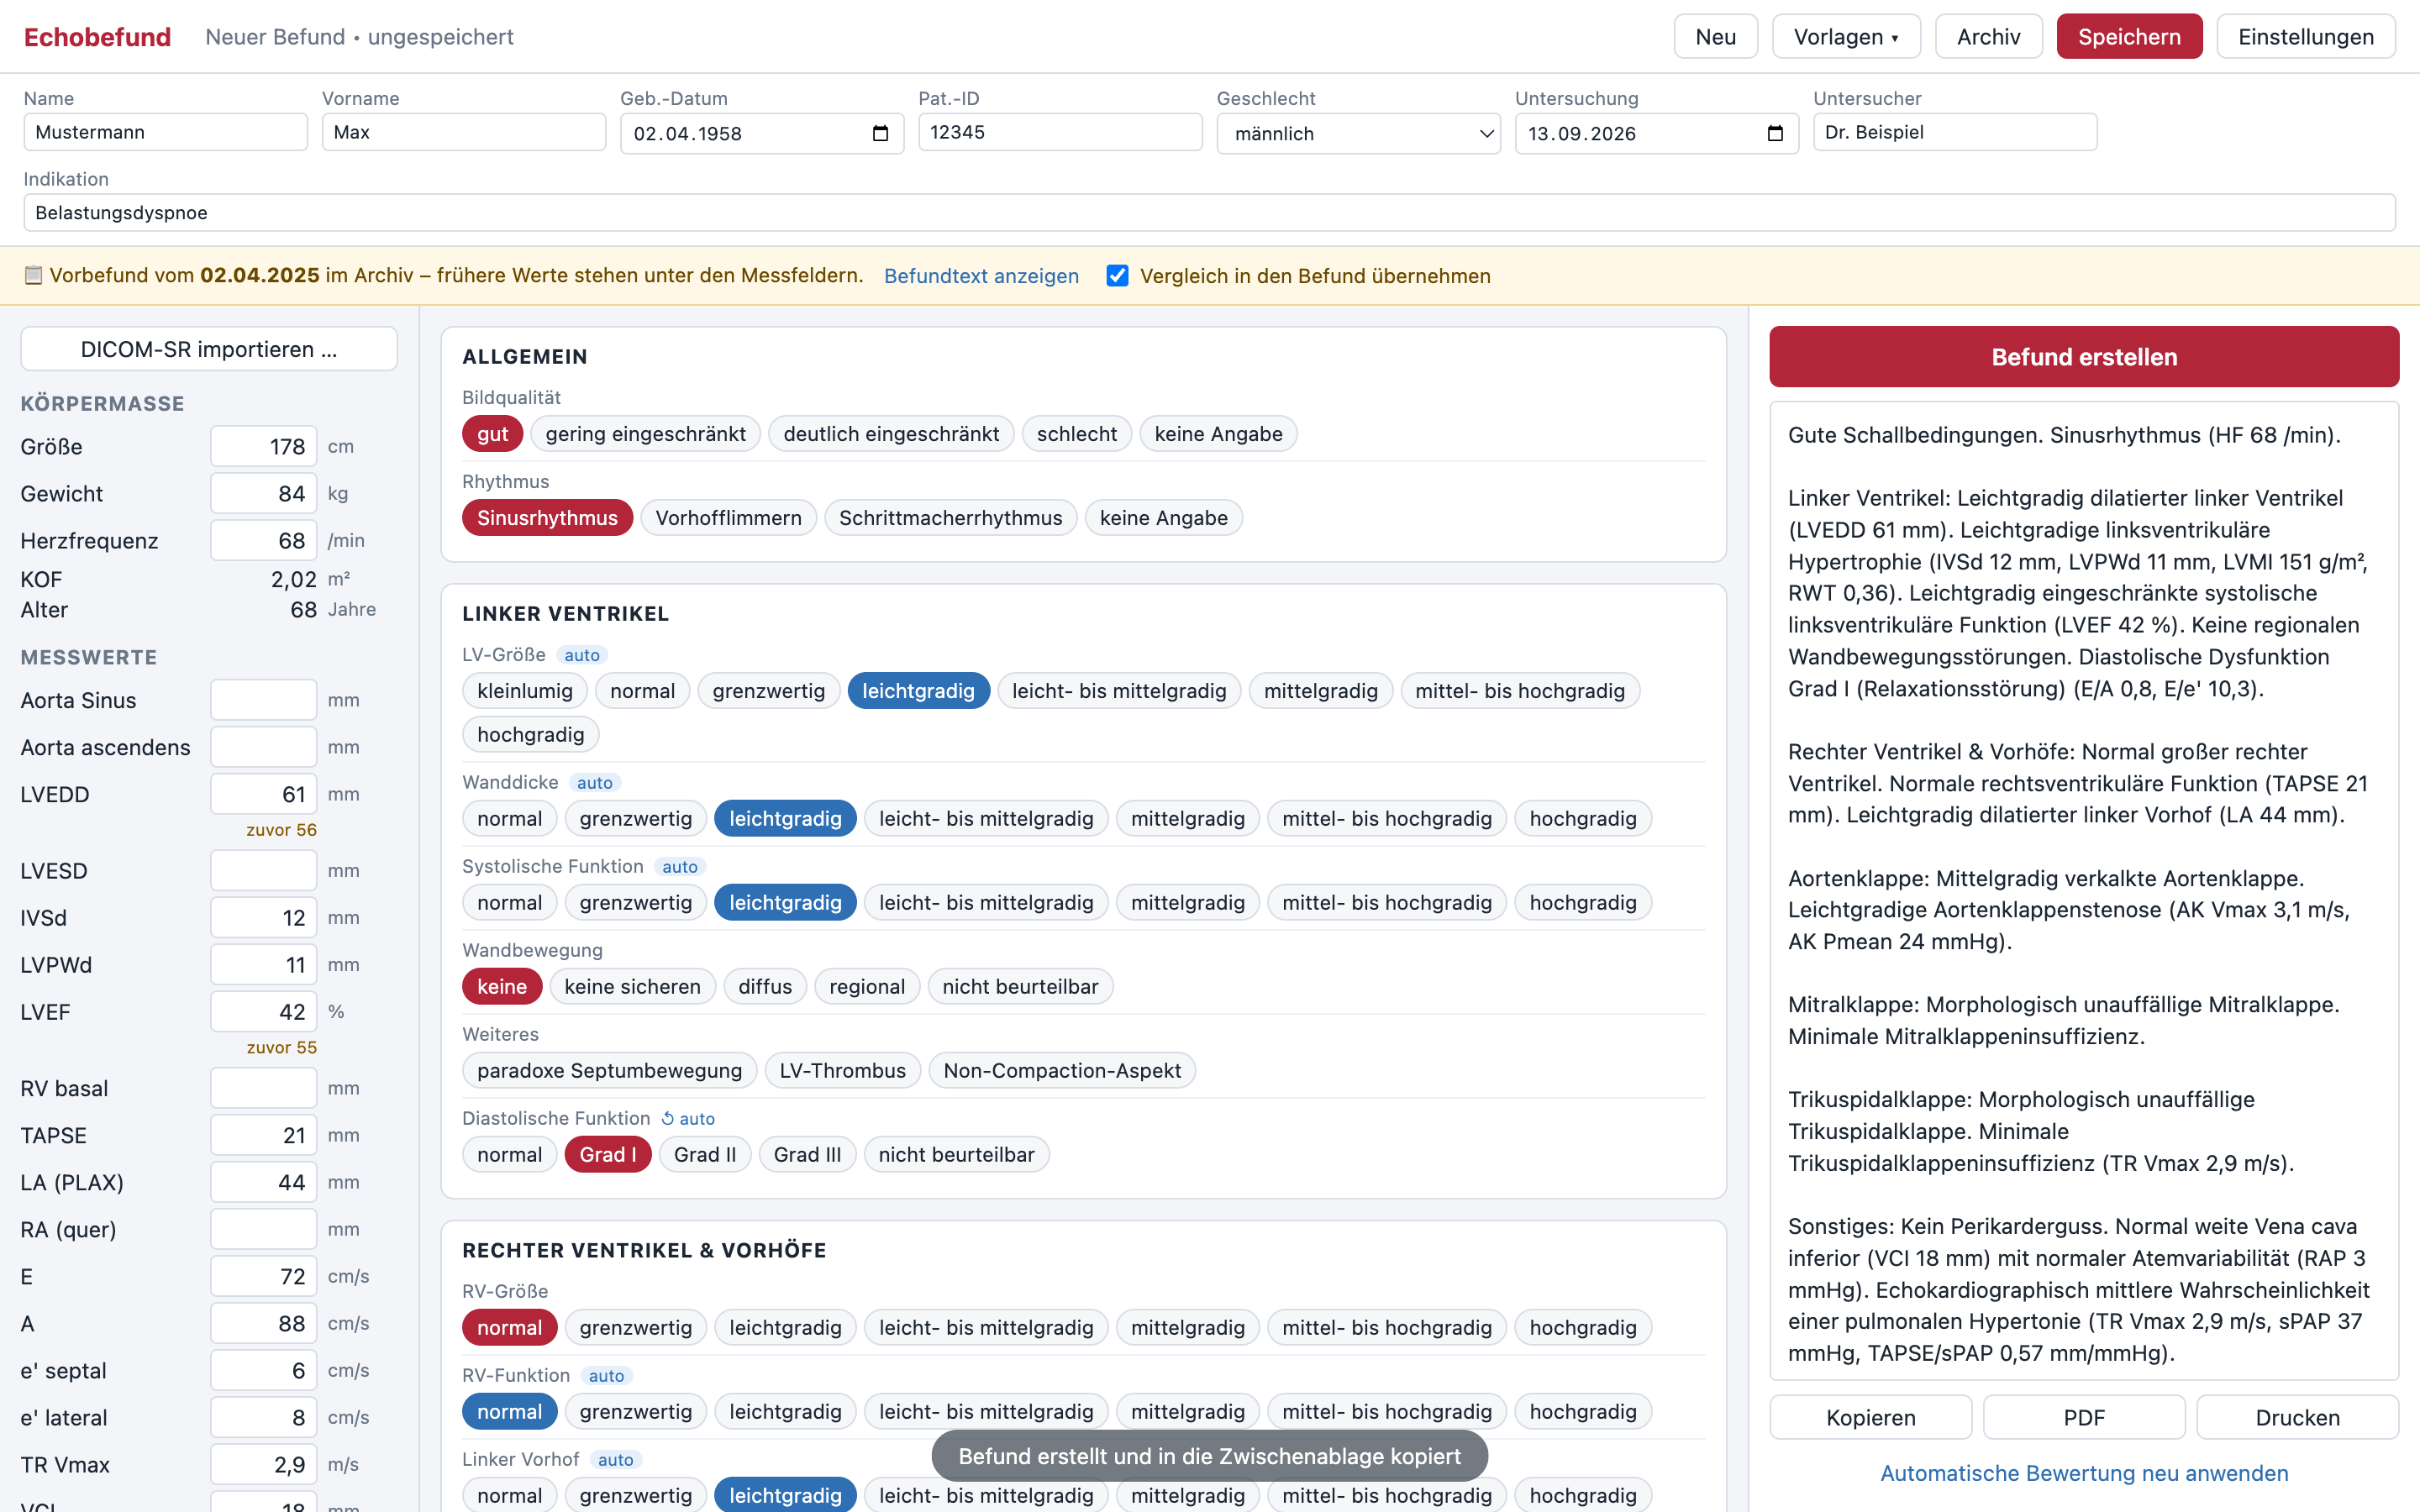Open calendar picker in Untersuchung date field
The height and width of the screenshot is (1512, 2420).
(1775, 134)
